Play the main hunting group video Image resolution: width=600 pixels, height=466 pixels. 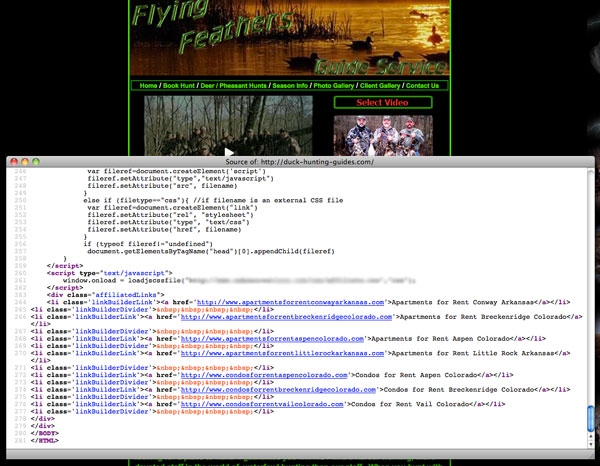coord(228,152)
